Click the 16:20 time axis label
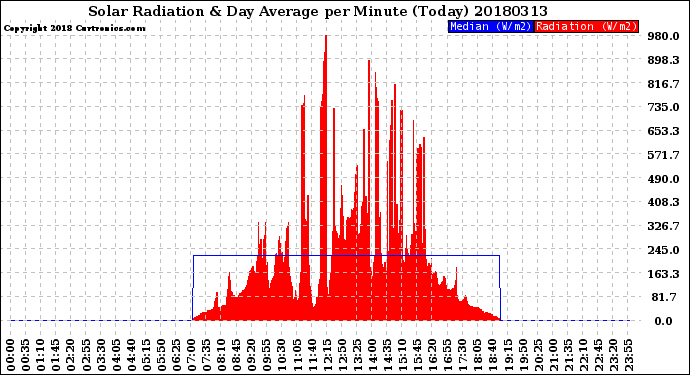This screenshot has width=690, height=375. (433, 355)
